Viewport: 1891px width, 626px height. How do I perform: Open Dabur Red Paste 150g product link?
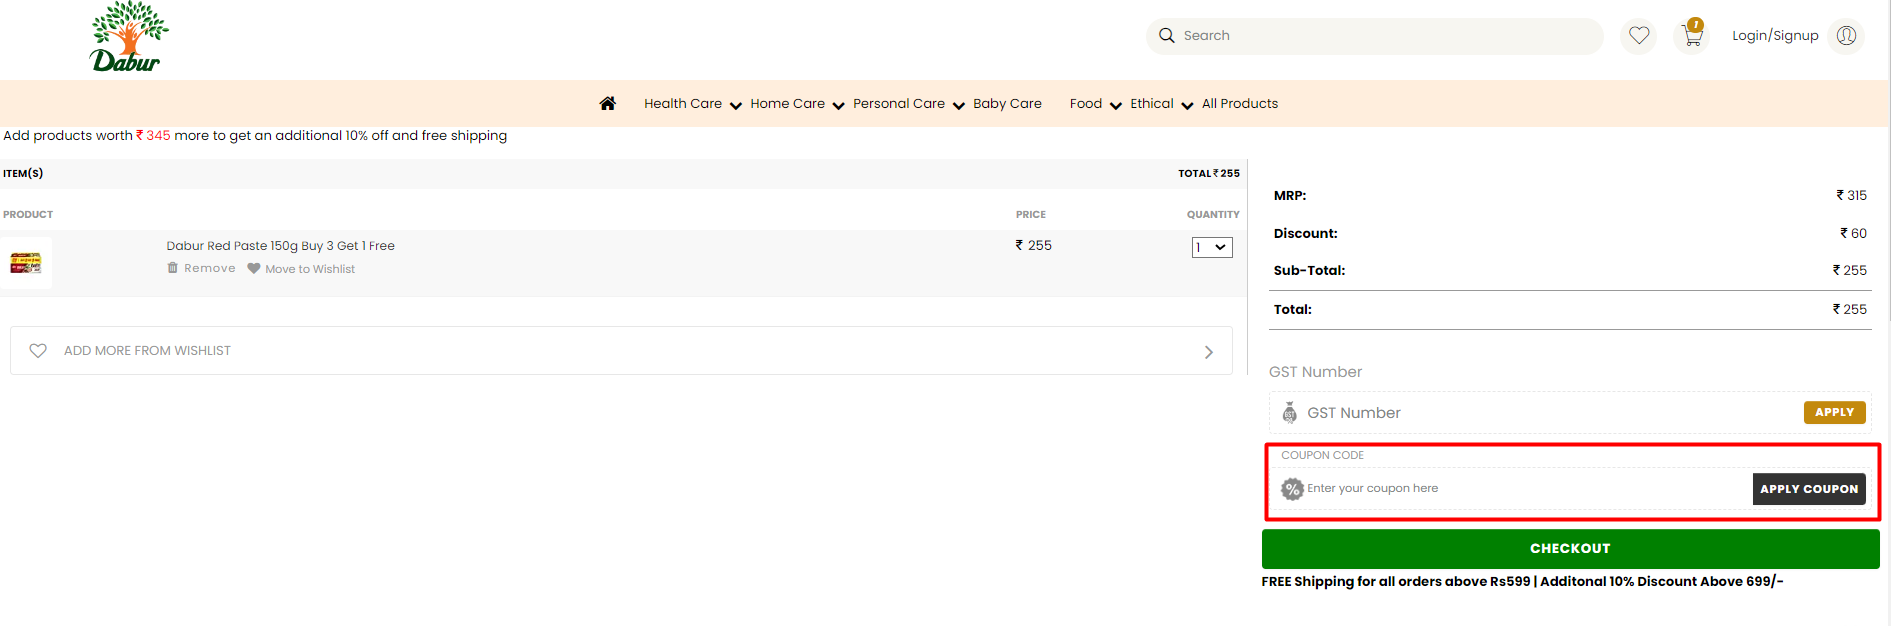pyautogui.click(x=280, y=246)
